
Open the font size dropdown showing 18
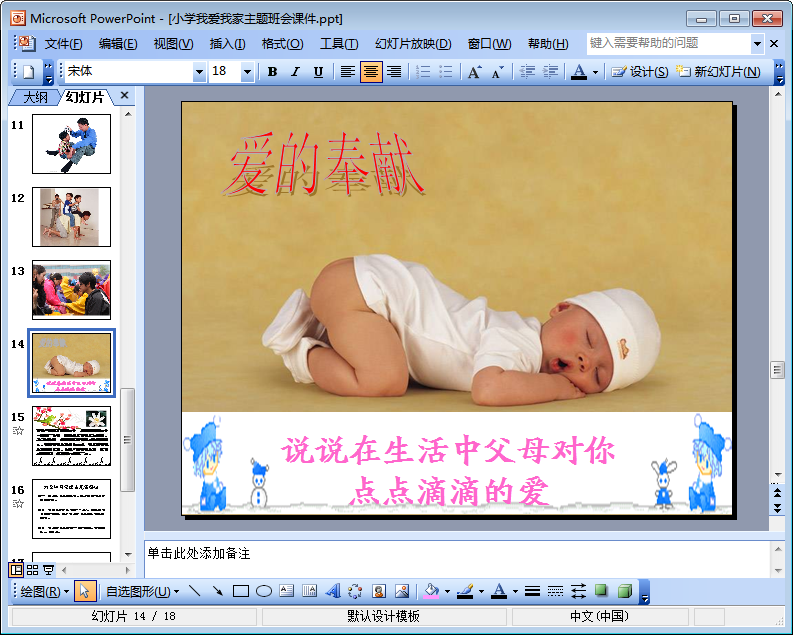click(x=247, y=72)
